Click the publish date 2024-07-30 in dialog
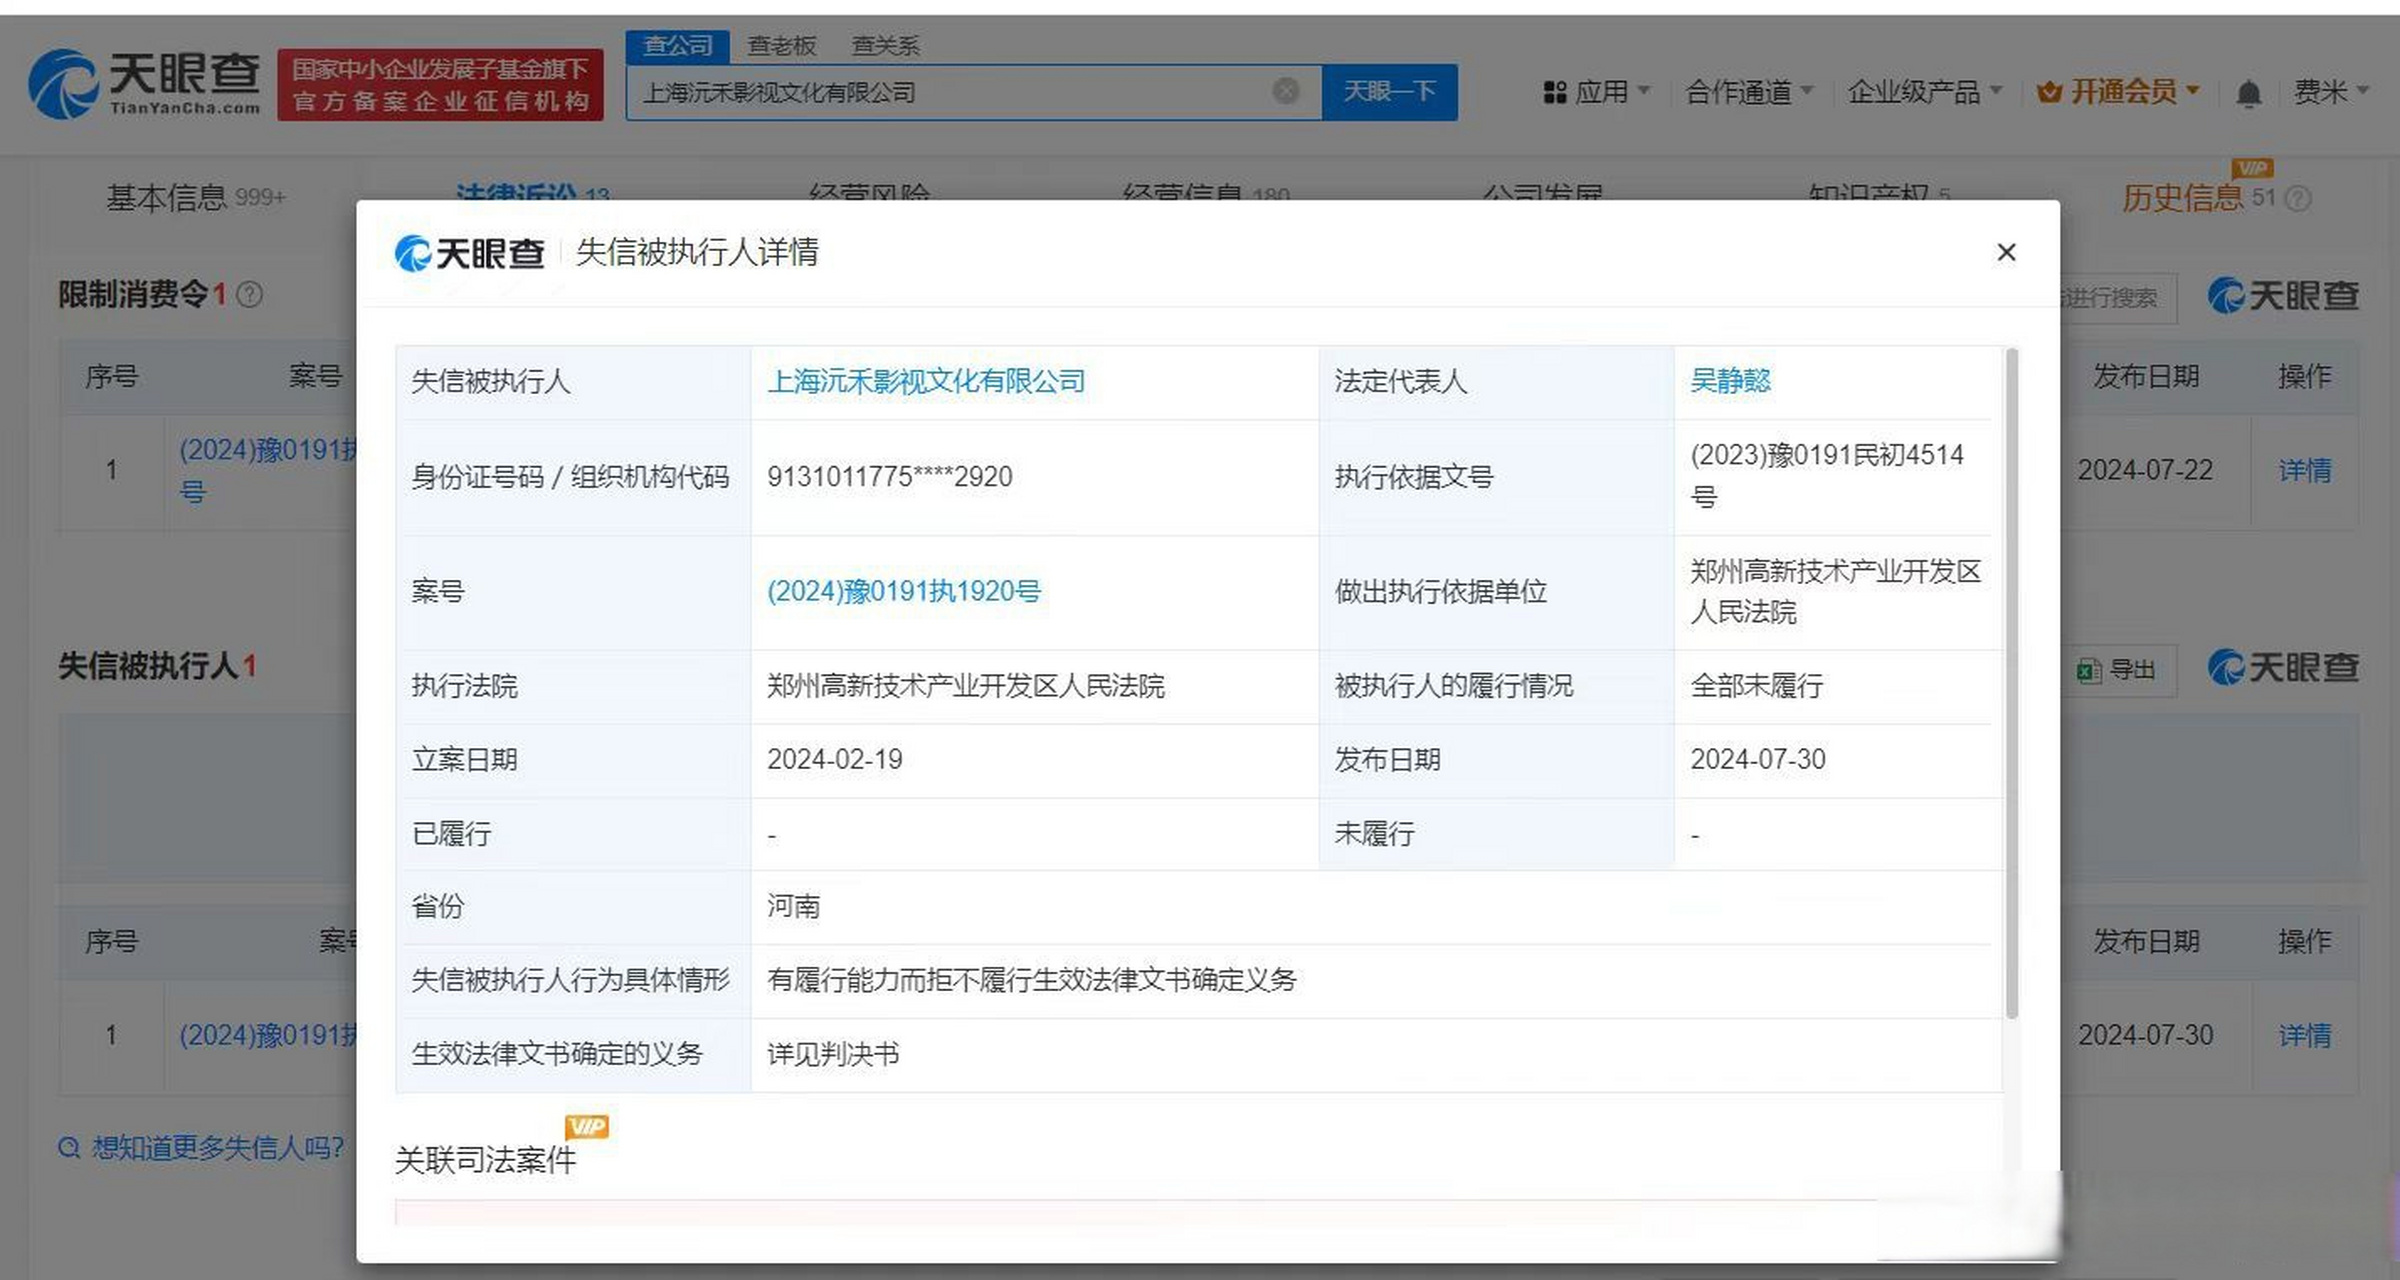The height and width of the screenshot is (1280, 2400). pyautogui.click(x=1758, y=760)
